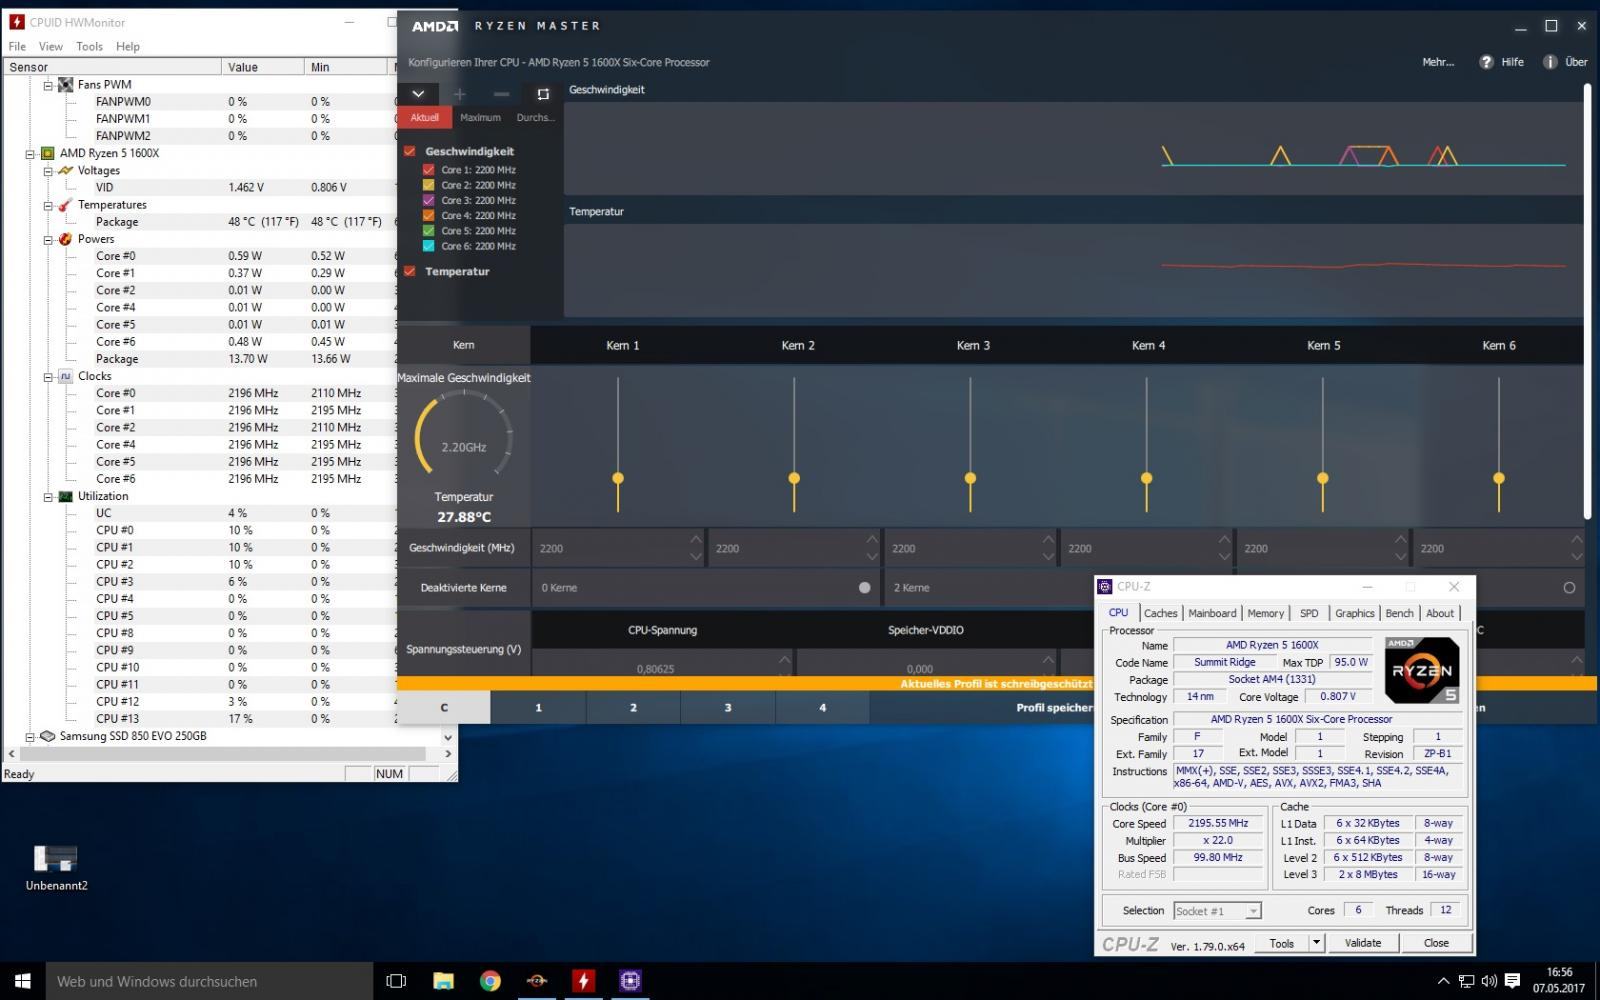Toggle Core 2: 2200 MHz checkbox
This screenshot has width=1600, height=1000.
(x=429, y=185)
